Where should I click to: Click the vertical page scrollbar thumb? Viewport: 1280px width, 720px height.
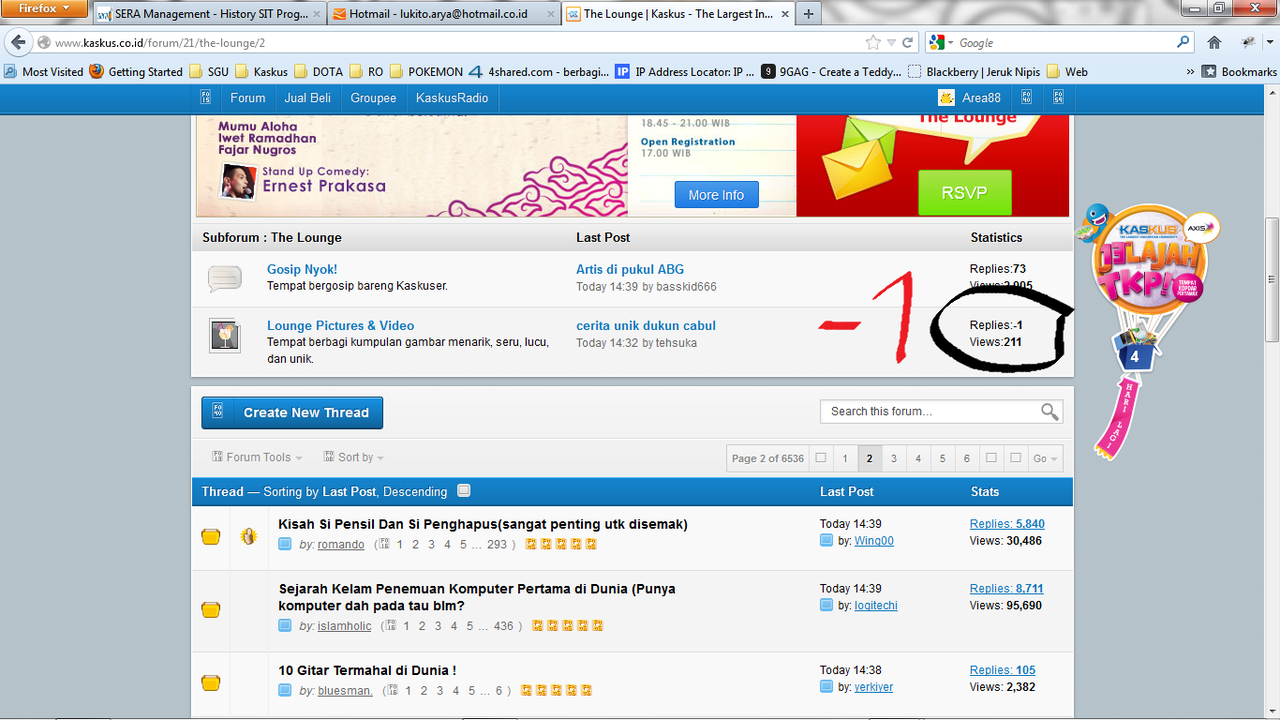(1271, 279)
